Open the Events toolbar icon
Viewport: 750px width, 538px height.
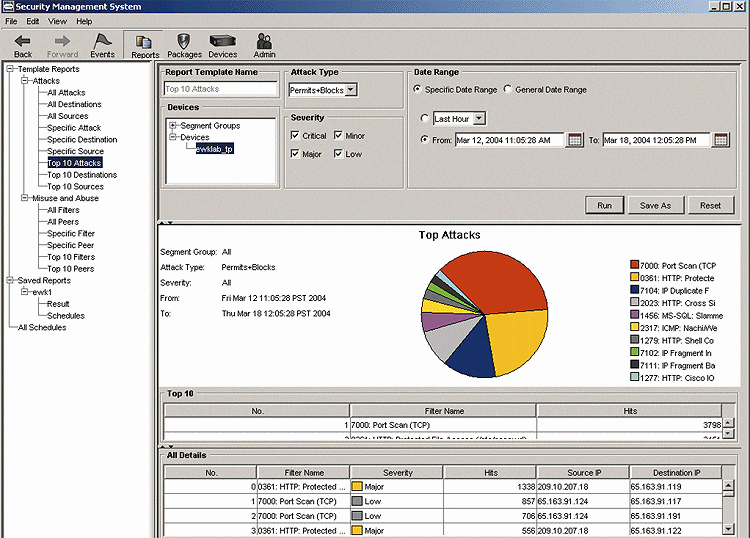click(x=102, y=43)
